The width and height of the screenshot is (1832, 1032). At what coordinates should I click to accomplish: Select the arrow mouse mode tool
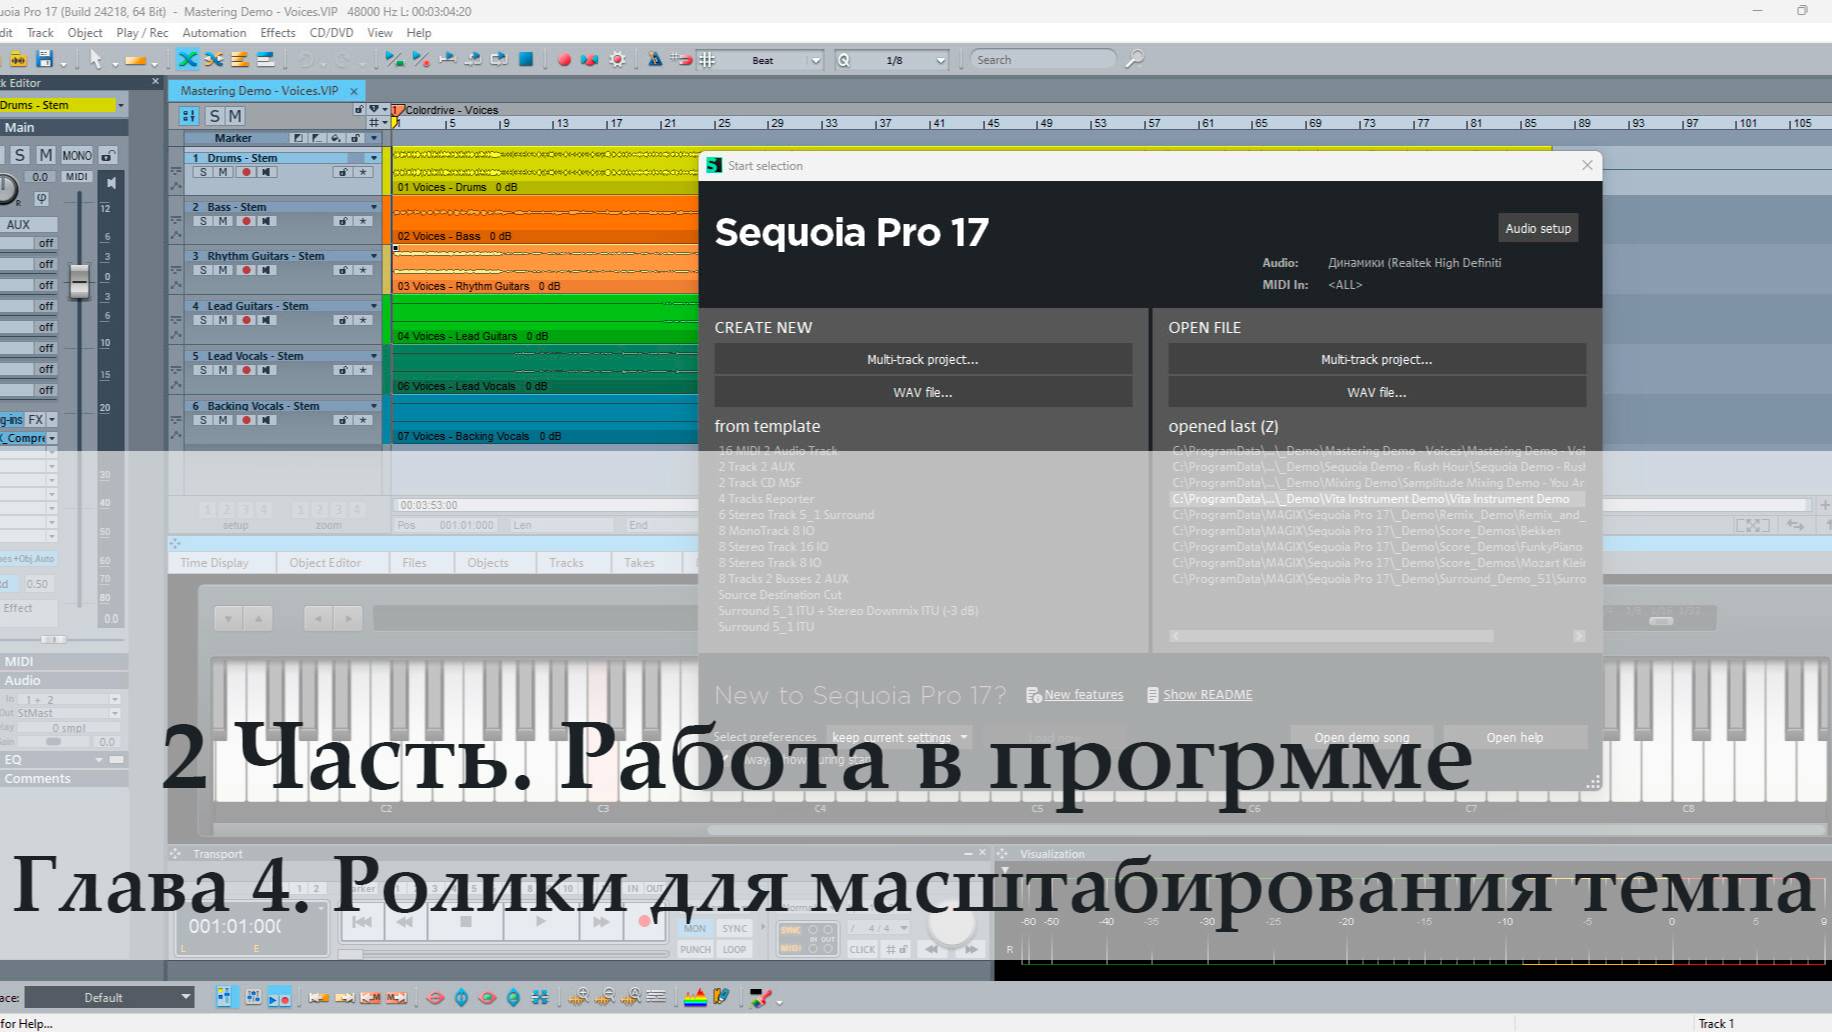pyautogui.click(x=96, y=60)
